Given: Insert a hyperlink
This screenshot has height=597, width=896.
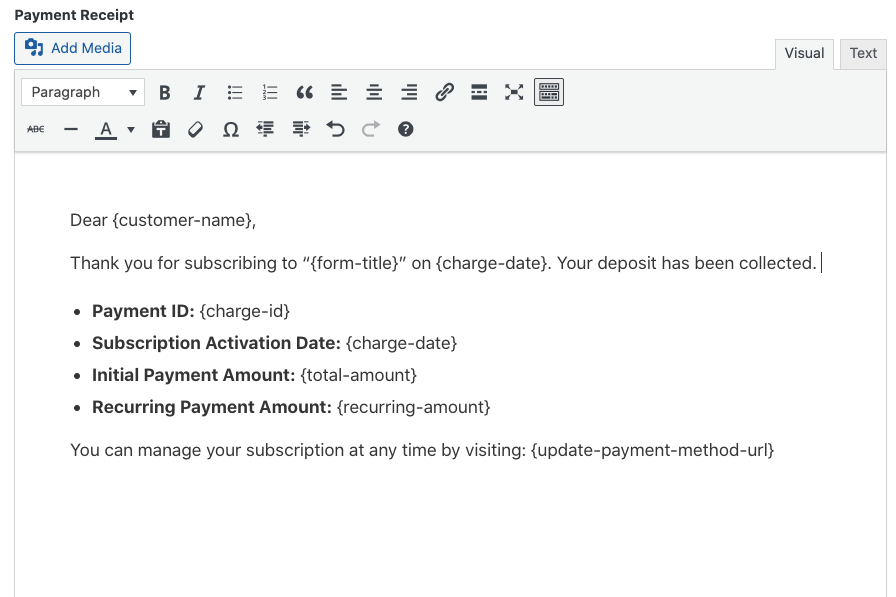Looking at the screenshot, I should [444, 92].
